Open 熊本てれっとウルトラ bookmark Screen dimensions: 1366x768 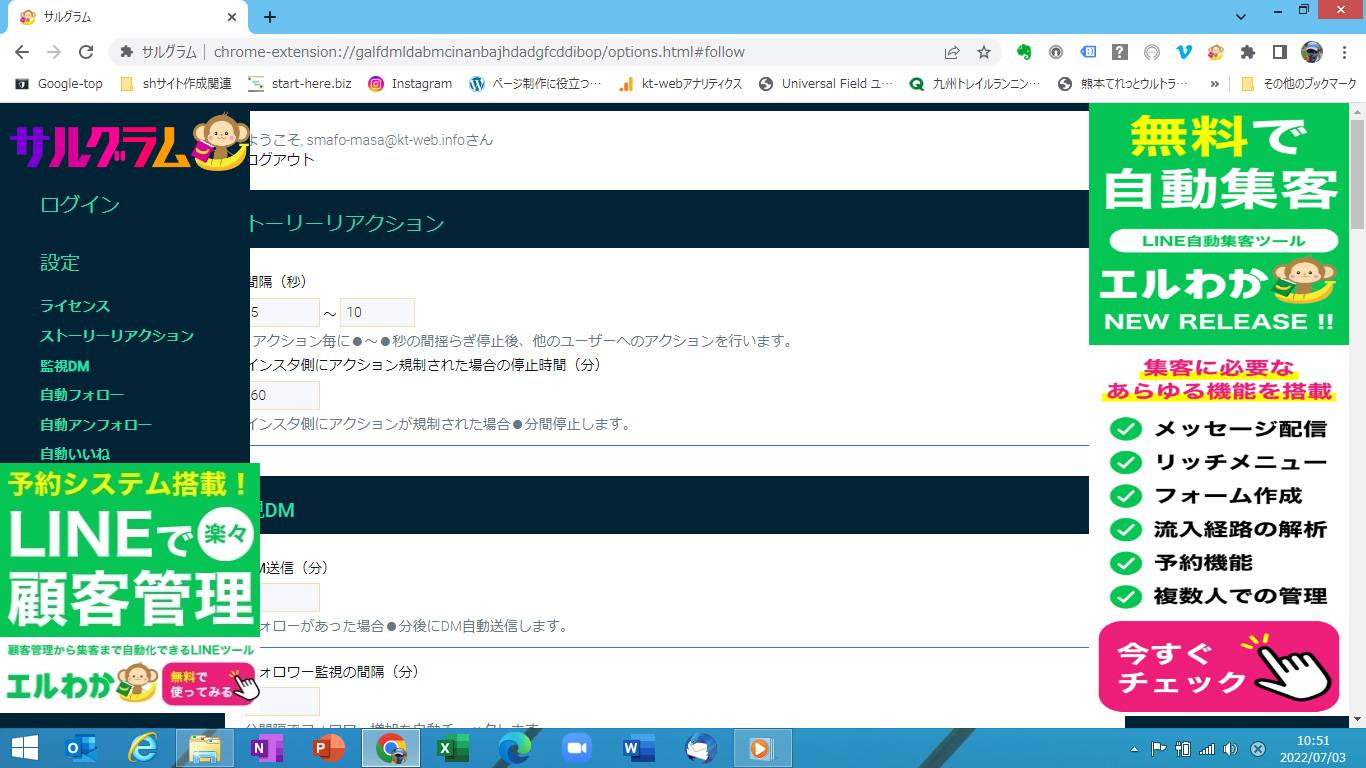[1123, 84]
